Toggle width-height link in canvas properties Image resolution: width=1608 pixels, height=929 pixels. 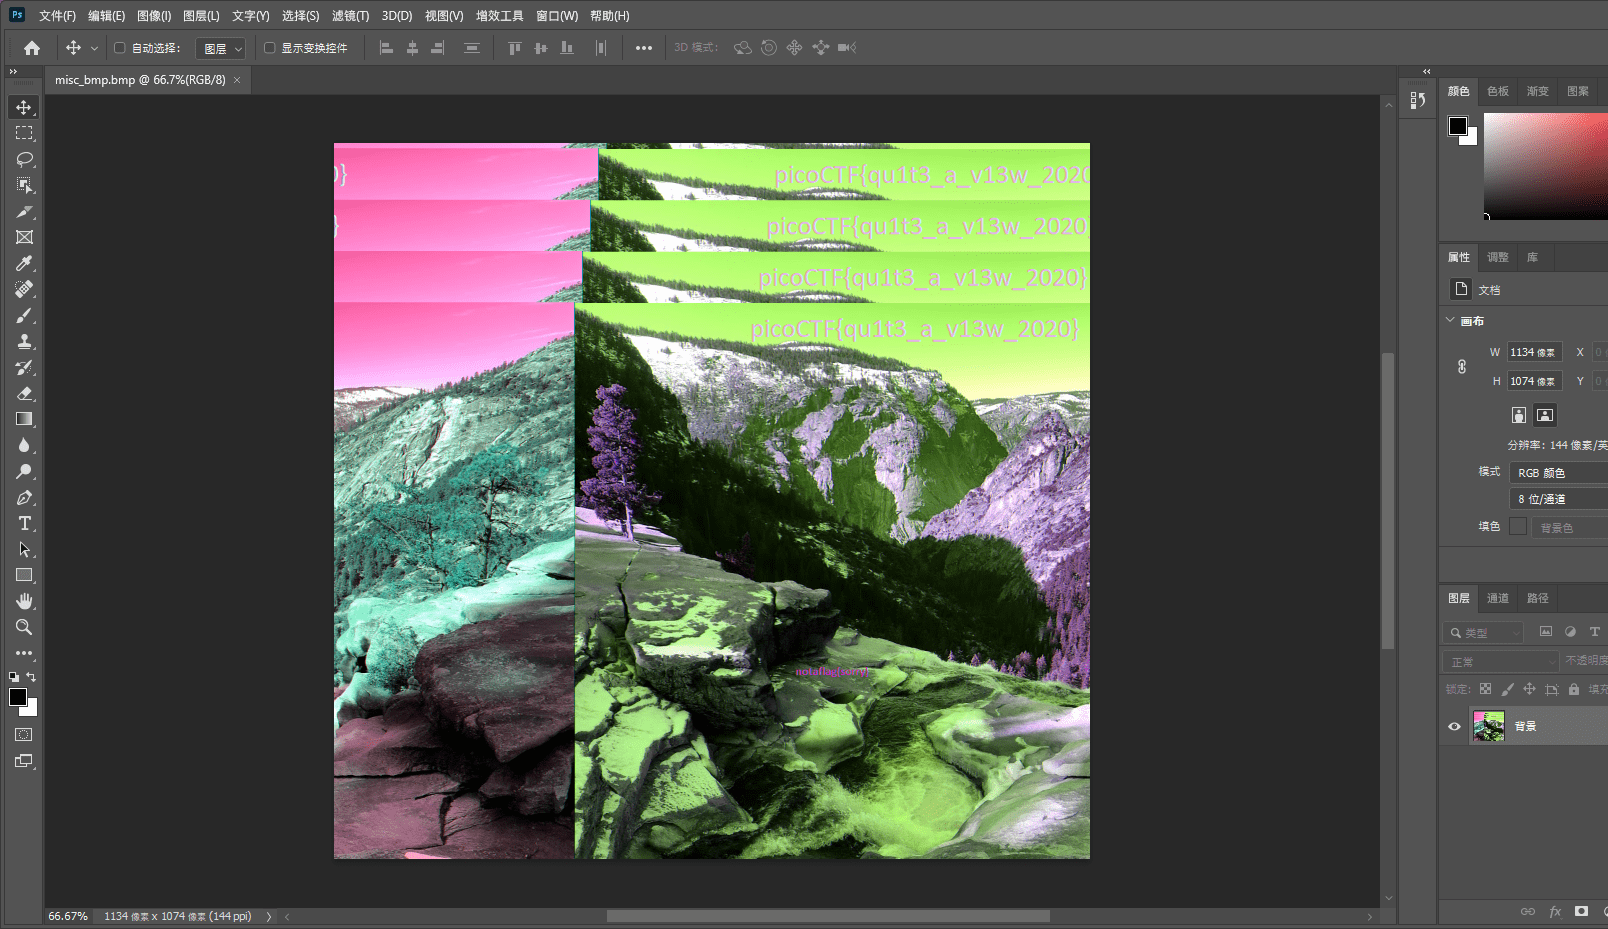click(1462, 367)
